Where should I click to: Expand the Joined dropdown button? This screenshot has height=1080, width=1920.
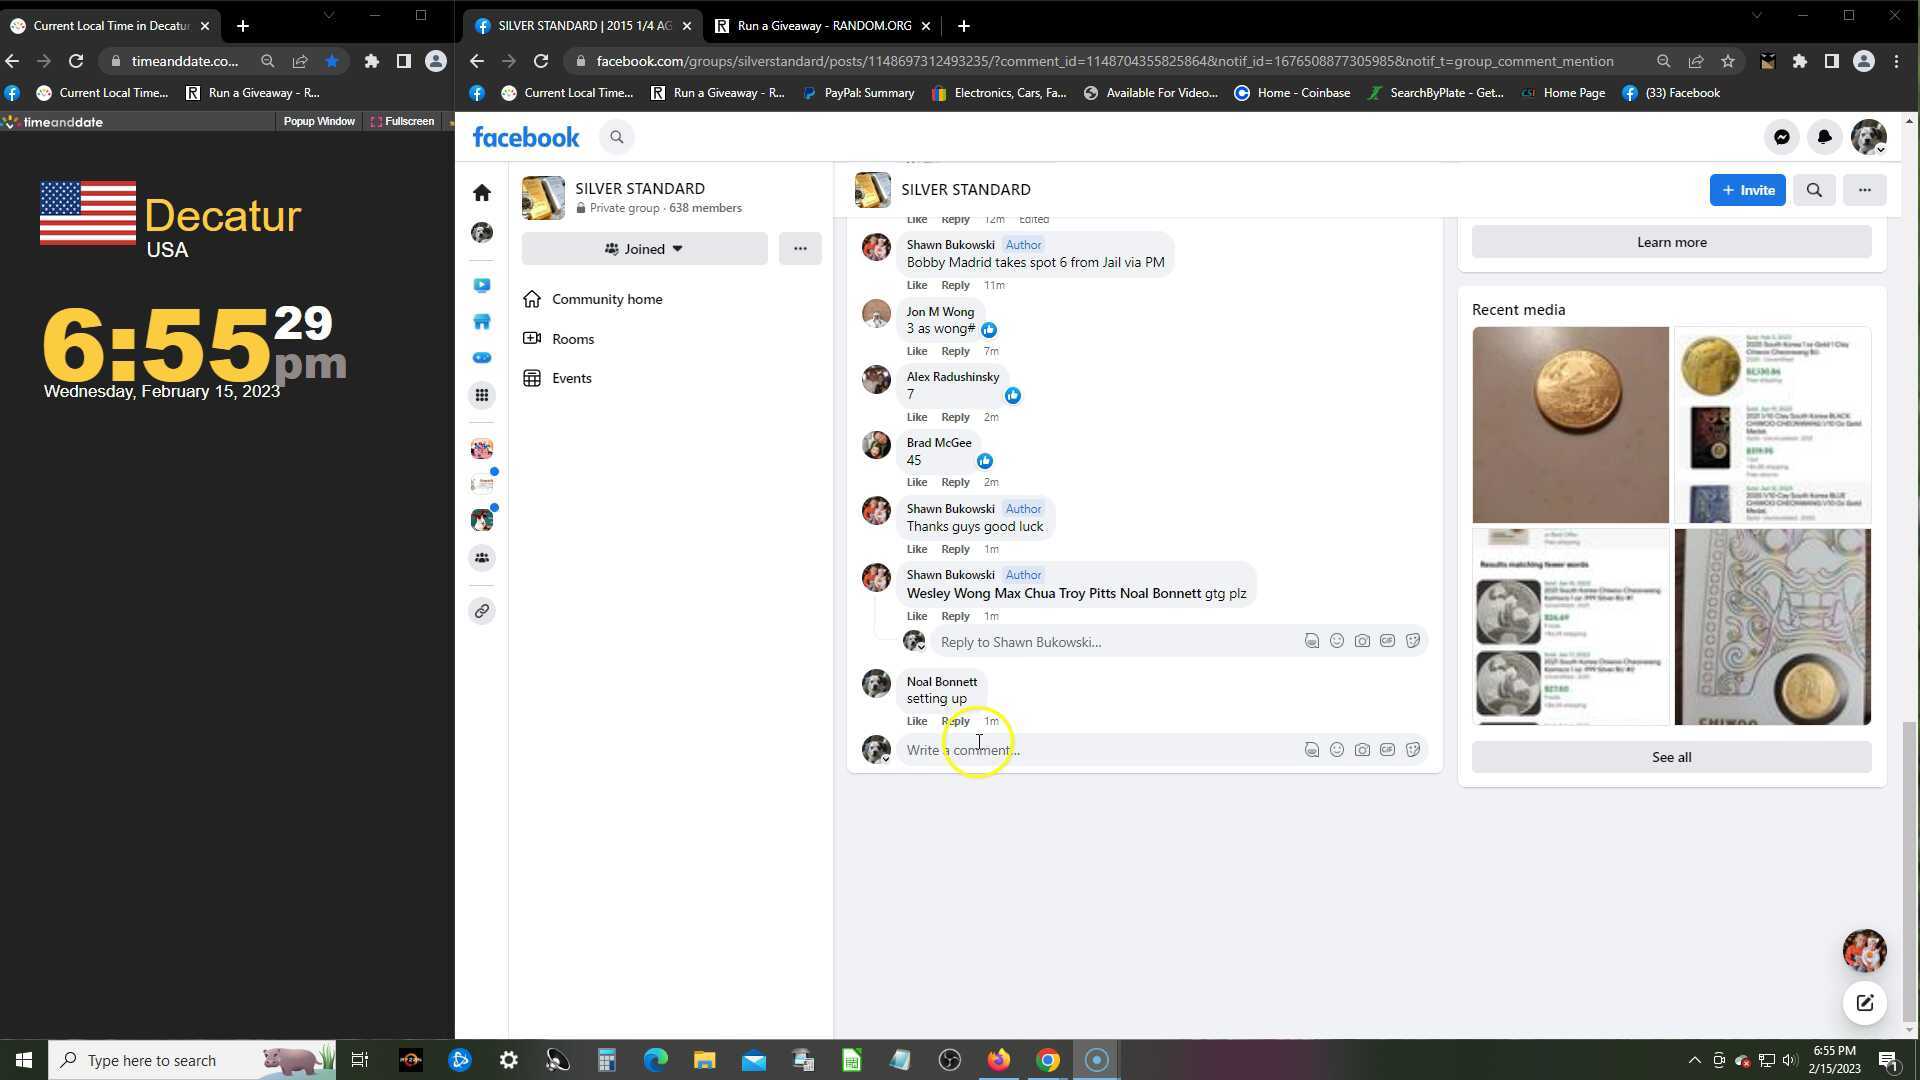(x=644, y=249)
